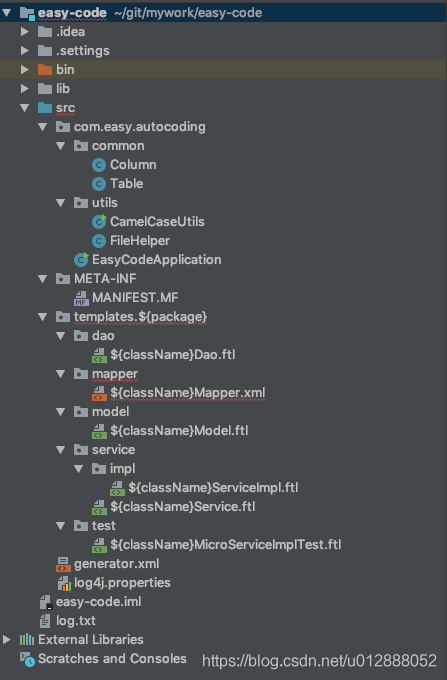
Task: Click the MANIFEST.MF file icon
Action: coord(81,298)
